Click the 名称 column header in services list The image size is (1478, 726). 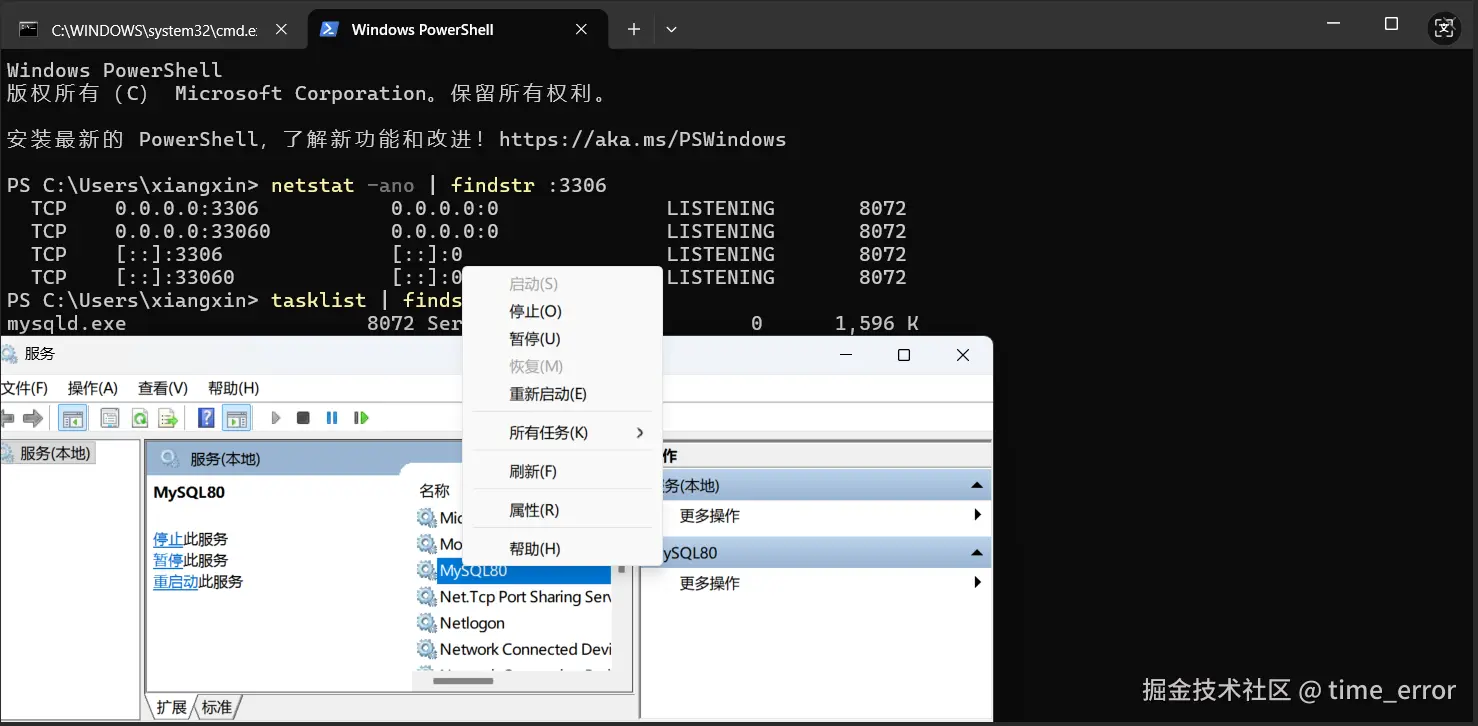pyautogui.click(x=435, y=491)
